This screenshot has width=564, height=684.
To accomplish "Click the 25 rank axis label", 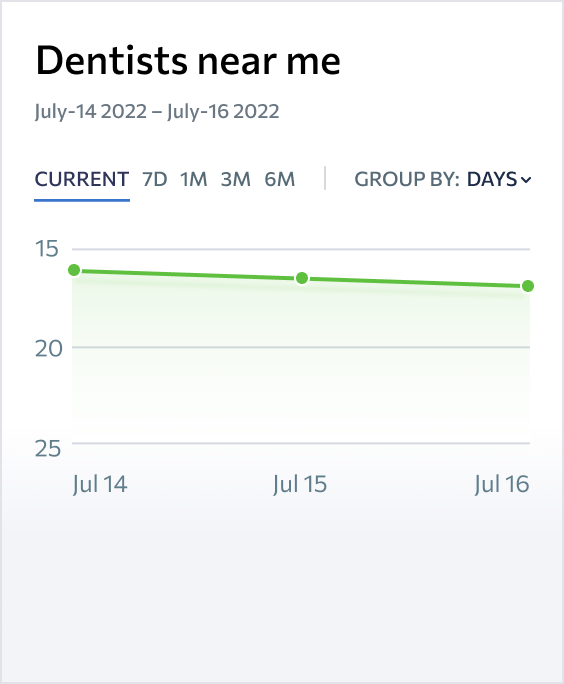I will [x=48, y=448].
